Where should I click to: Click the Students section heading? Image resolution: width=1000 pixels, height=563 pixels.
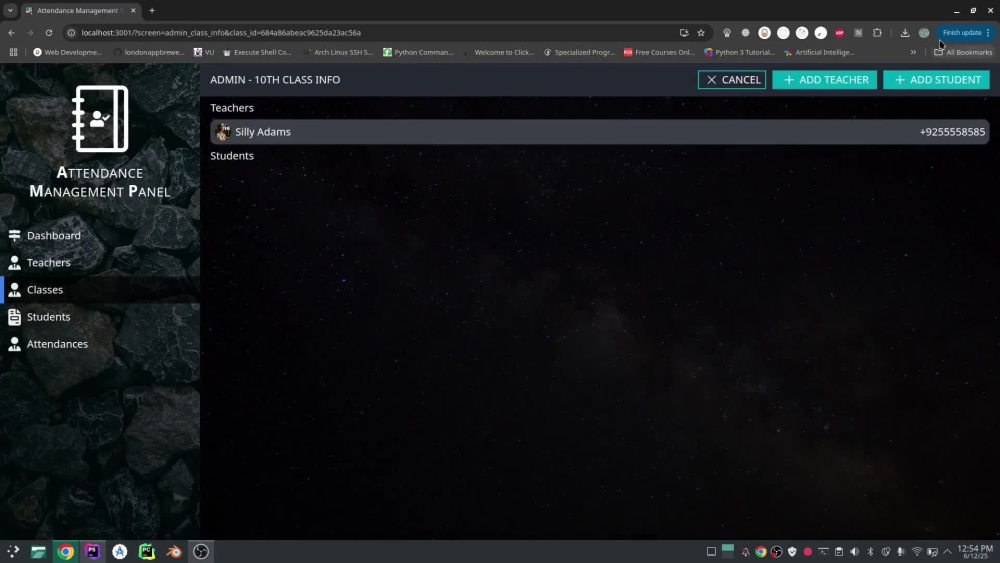(x=232, y=156)
